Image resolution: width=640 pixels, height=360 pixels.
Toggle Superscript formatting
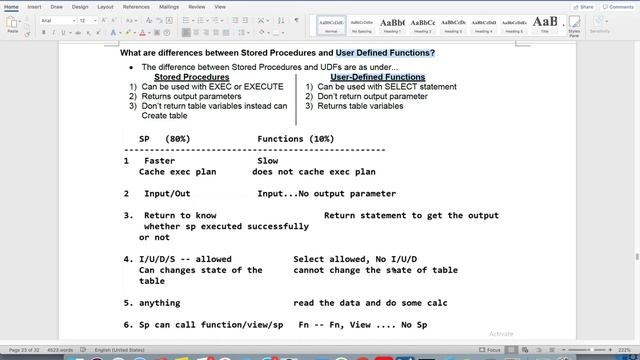(98, 33)
